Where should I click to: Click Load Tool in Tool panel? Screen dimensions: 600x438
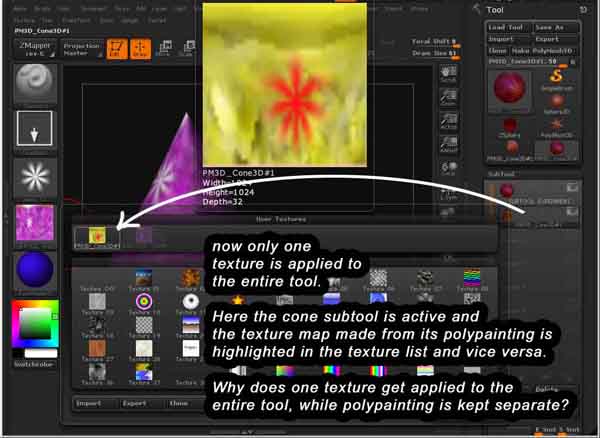(x=507, y=28)
